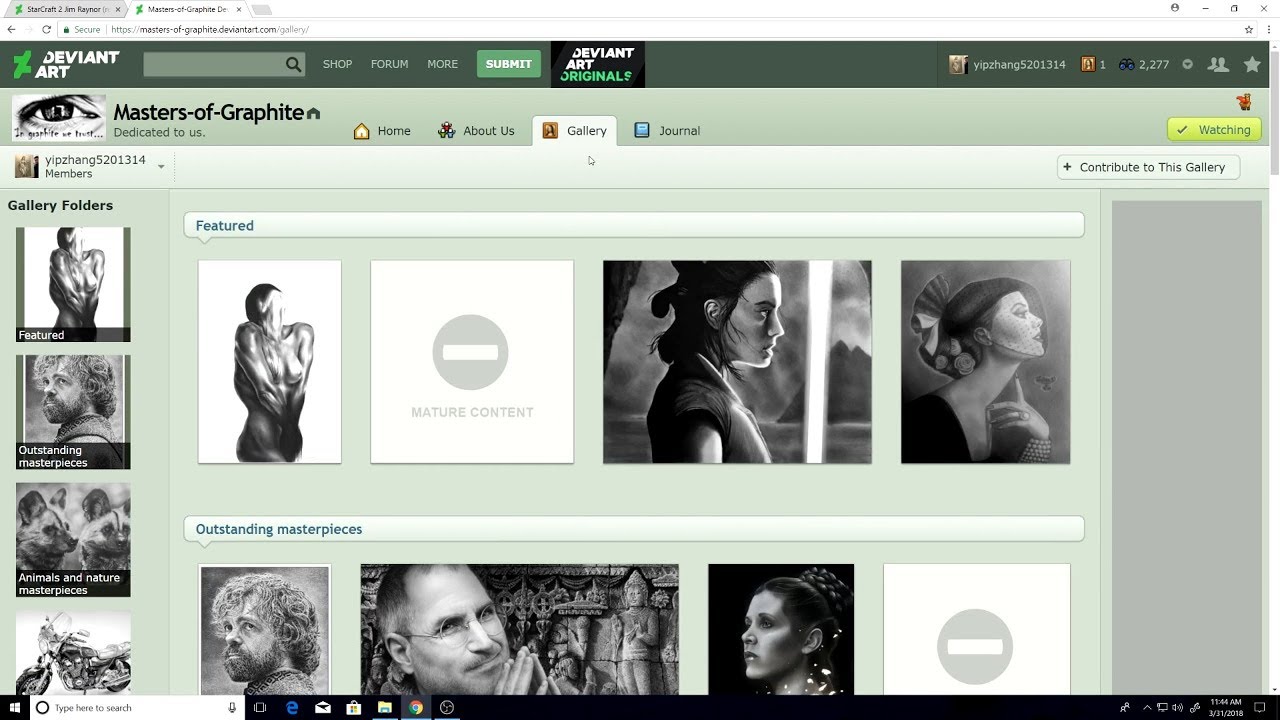
Task: Click the group icon beside Masters-of-Graphite title
Action: 313,114
